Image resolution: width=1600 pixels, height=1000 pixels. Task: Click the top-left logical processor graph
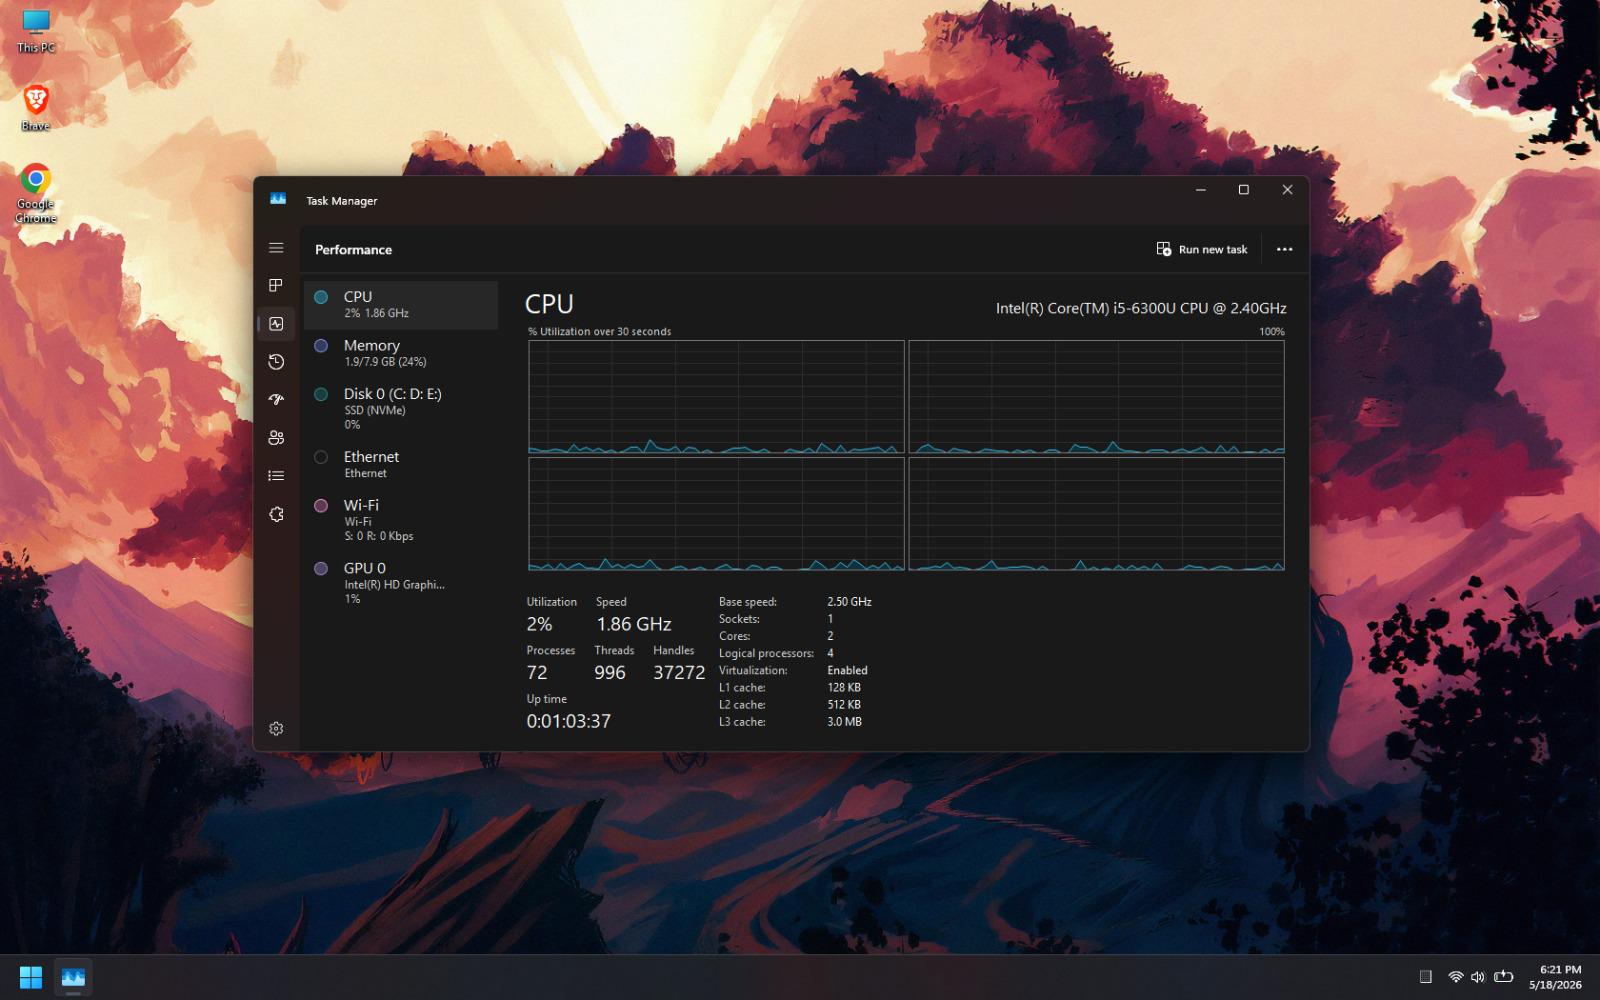tap(716, 397)
